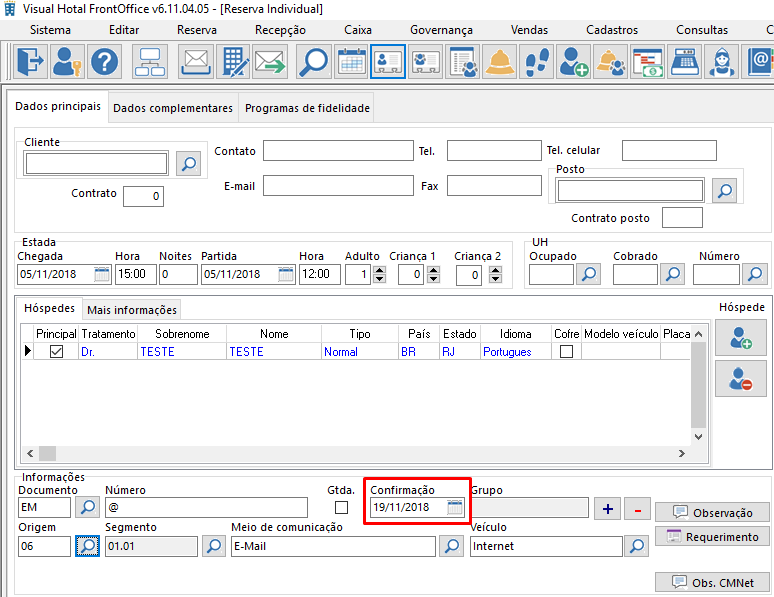Click the UH Cobrado search magnifier
774x597 pixels.
673,274
